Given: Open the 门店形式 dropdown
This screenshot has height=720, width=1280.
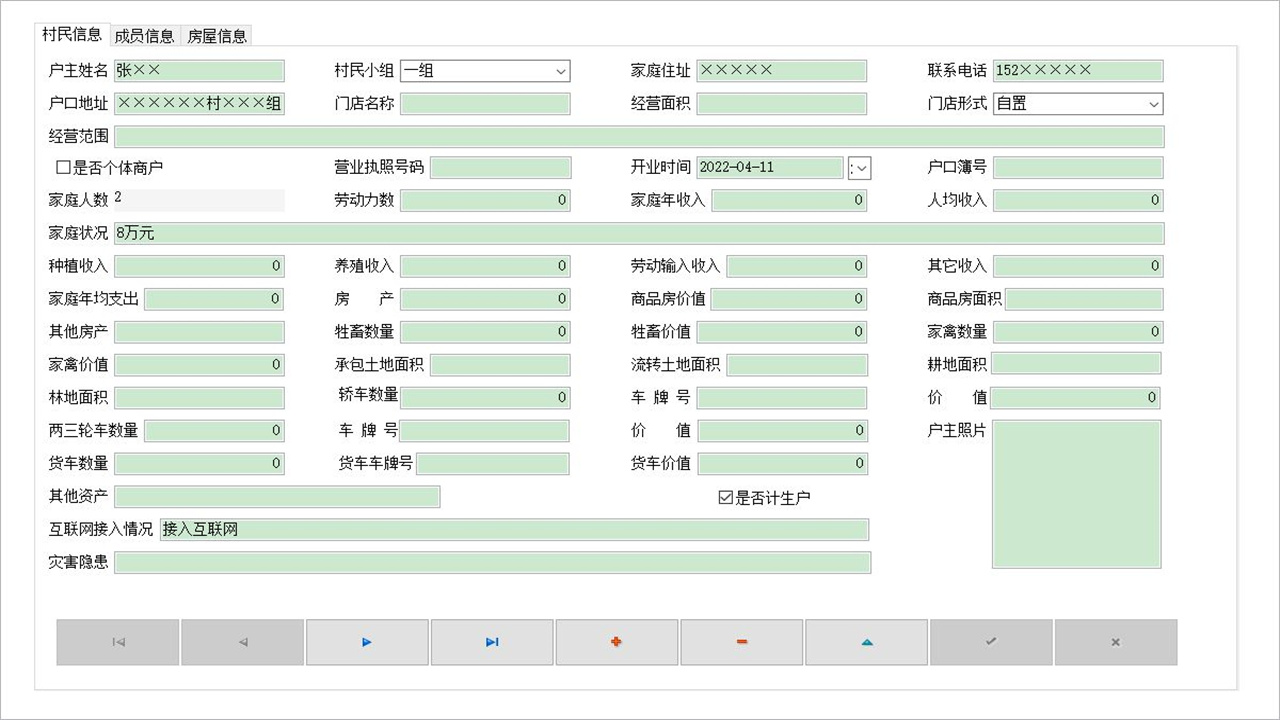Looking at the screenshot, I should point(1155,104).
